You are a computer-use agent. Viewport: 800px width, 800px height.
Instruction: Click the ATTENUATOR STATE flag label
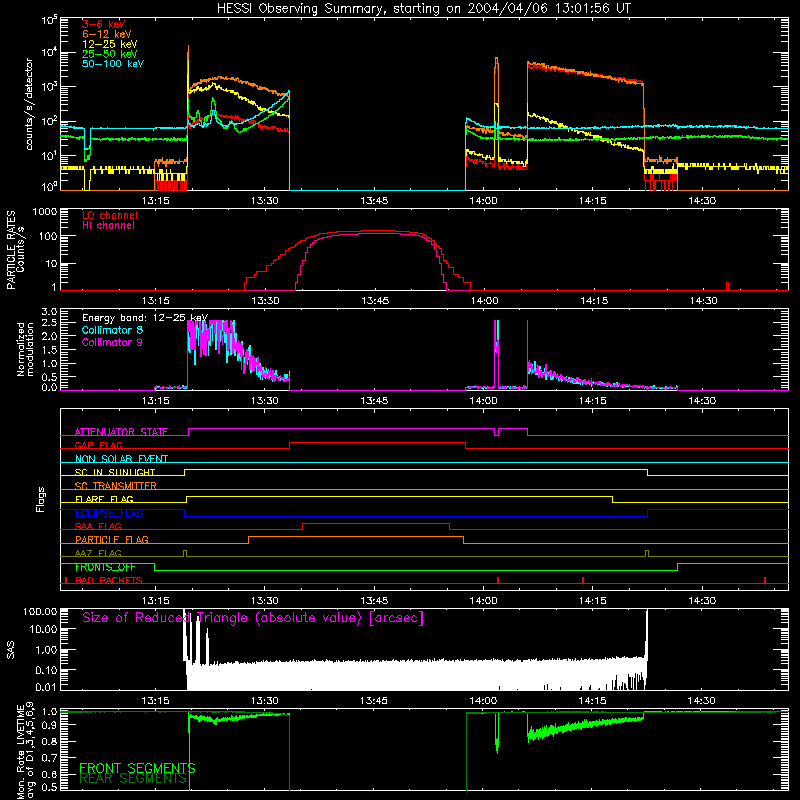(121, 432)
